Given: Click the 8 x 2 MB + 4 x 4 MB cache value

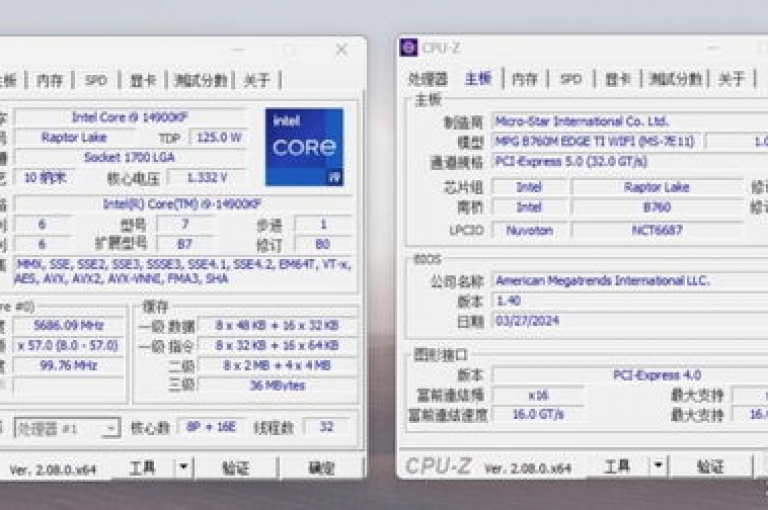Looking at the screenshot, I should click(277, 365).
